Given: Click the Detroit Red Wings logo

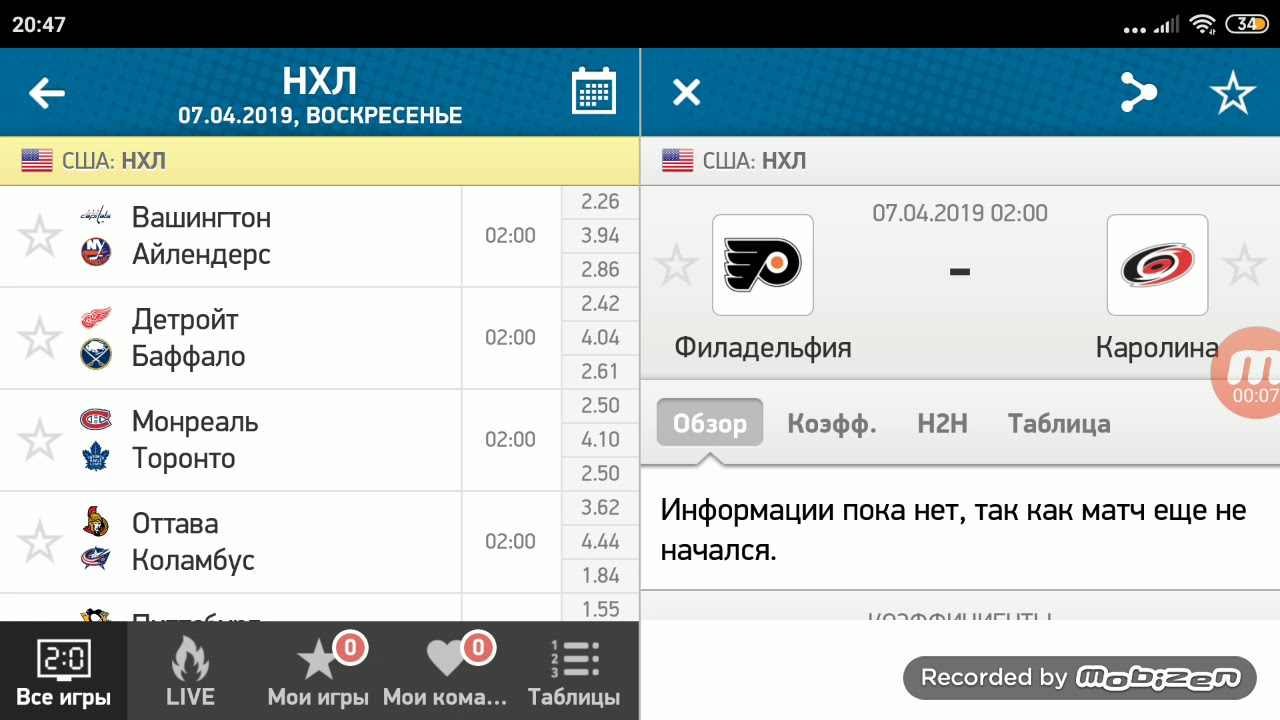Looking at the screenshot, I should (96, 318).
